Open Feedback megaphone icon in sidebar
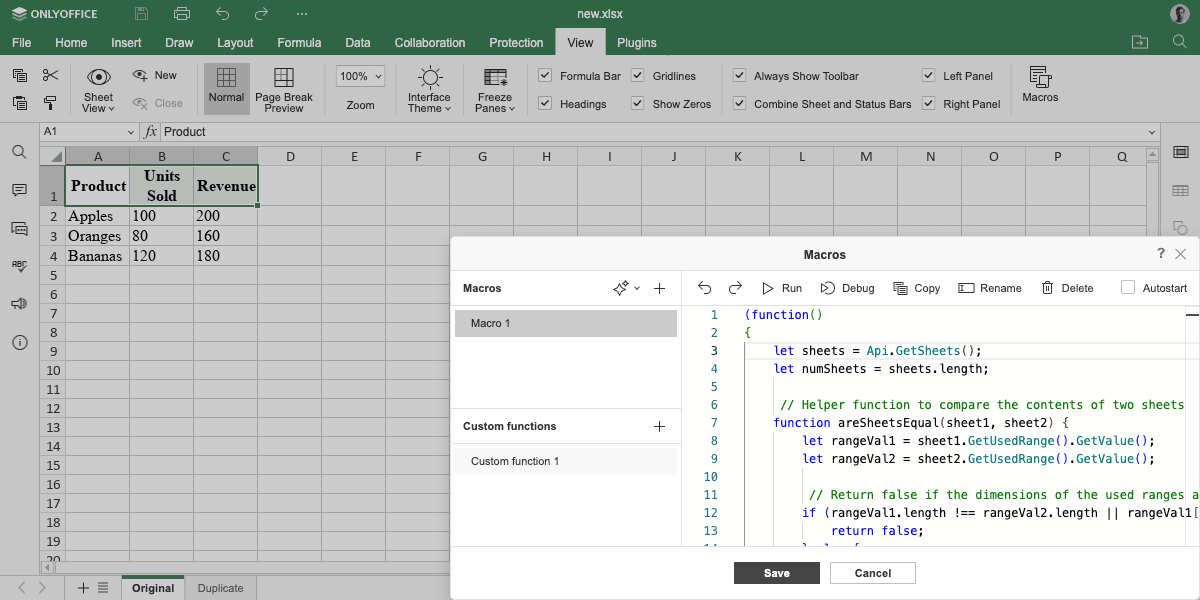This screenshot has height=600, width=1200. 19,304
